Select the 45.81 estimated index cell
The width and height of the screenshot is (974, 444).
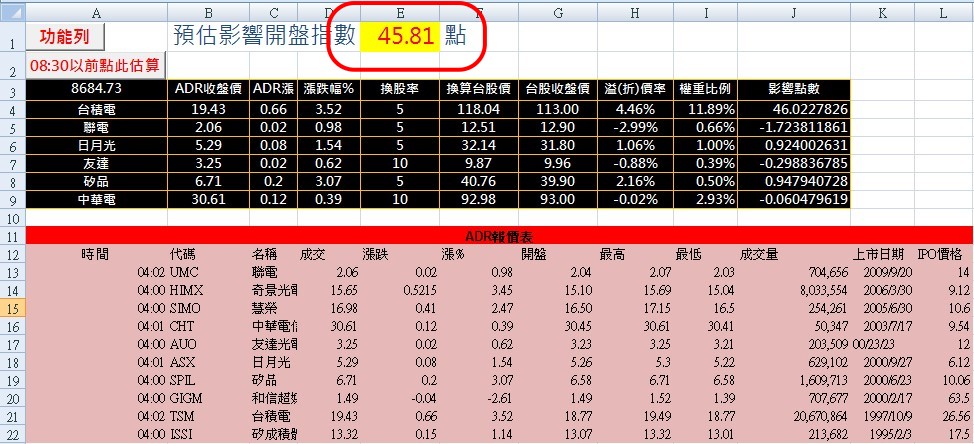[399, 37]
